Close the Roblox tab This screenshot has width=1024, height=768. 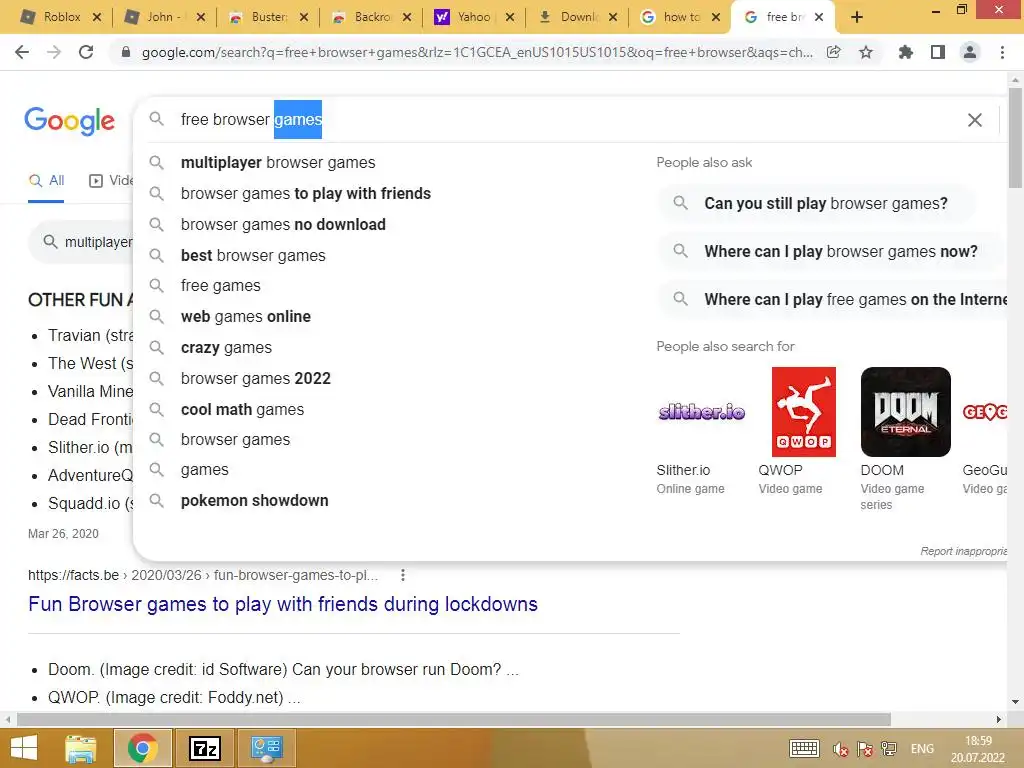[97, 17]
